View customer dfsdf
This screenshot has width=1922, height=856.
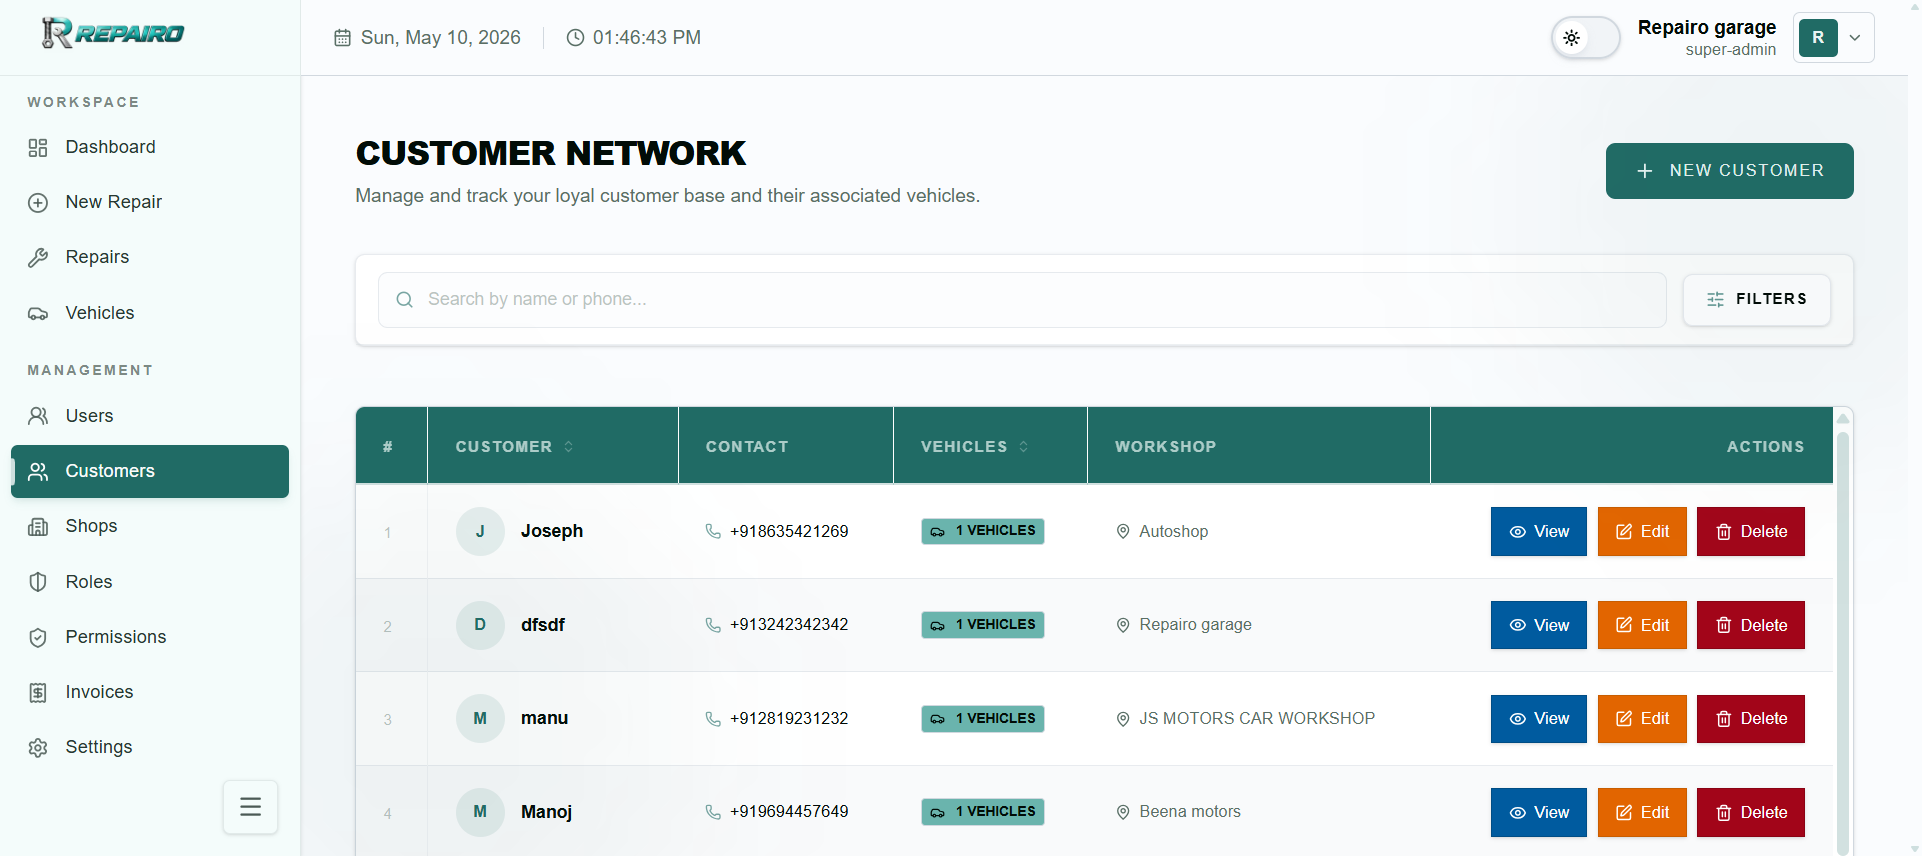pos(1538,625)
